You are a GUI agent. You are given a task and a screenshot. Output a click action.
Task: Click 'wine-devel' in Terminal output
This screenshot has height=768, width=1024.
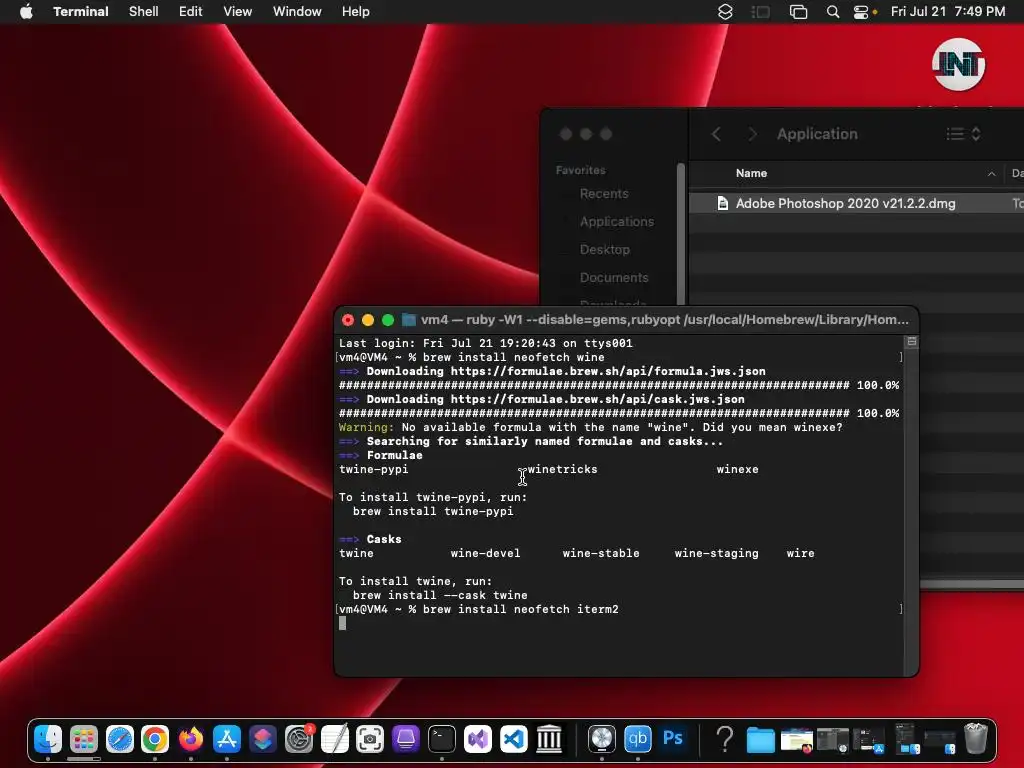[485, 553]
